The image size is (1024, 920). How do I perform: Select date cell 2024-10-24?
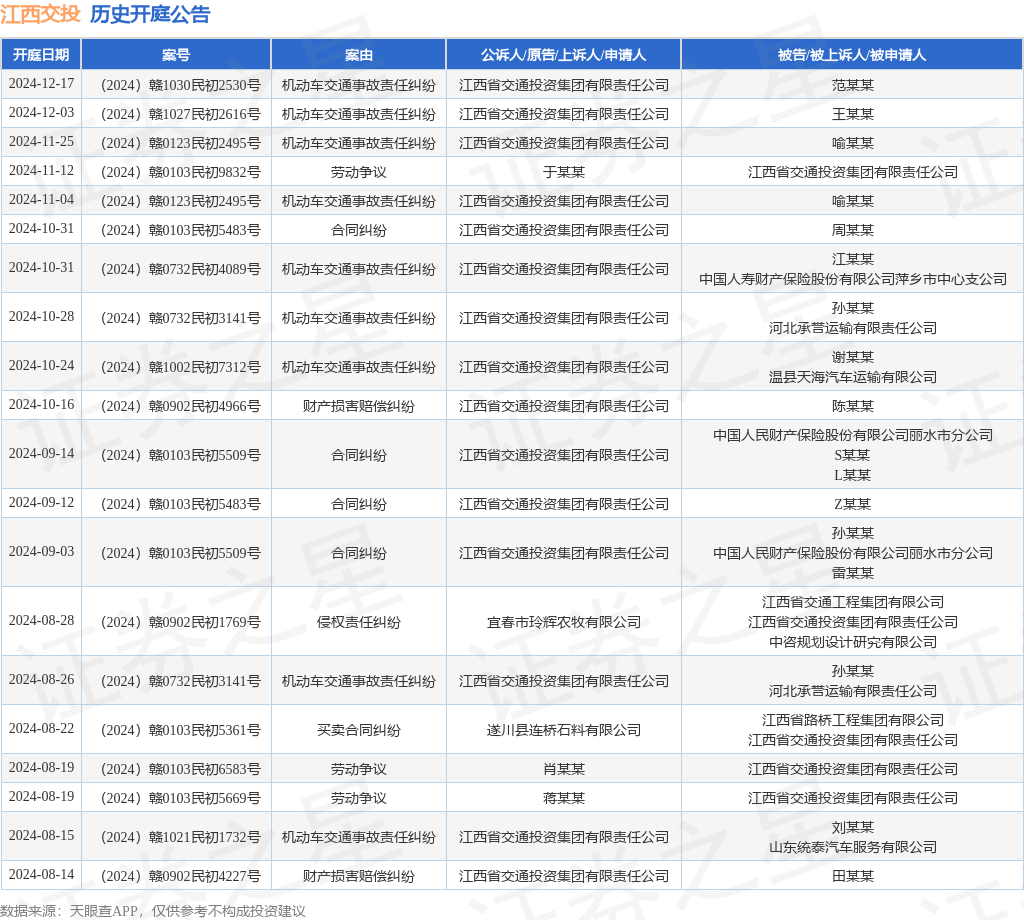click(41, 365)
